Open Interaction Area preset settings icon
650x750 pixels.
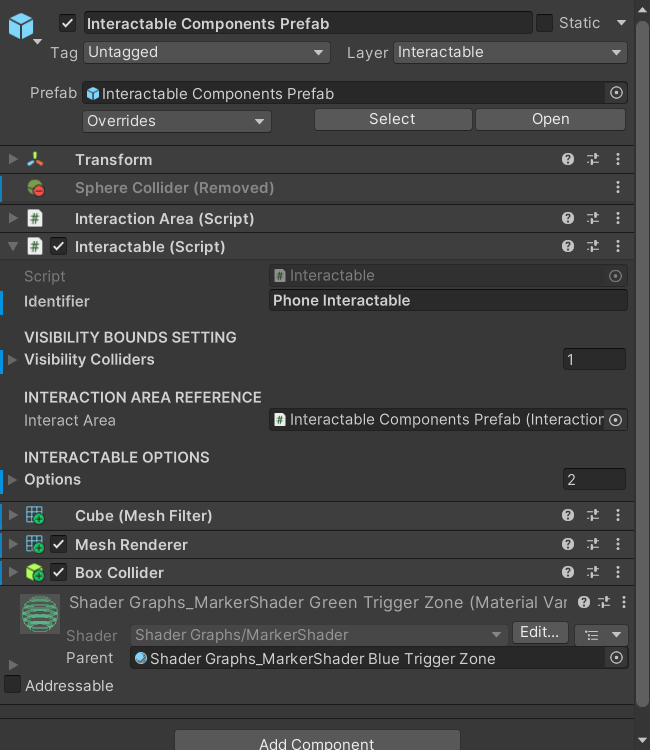[593, 219]
